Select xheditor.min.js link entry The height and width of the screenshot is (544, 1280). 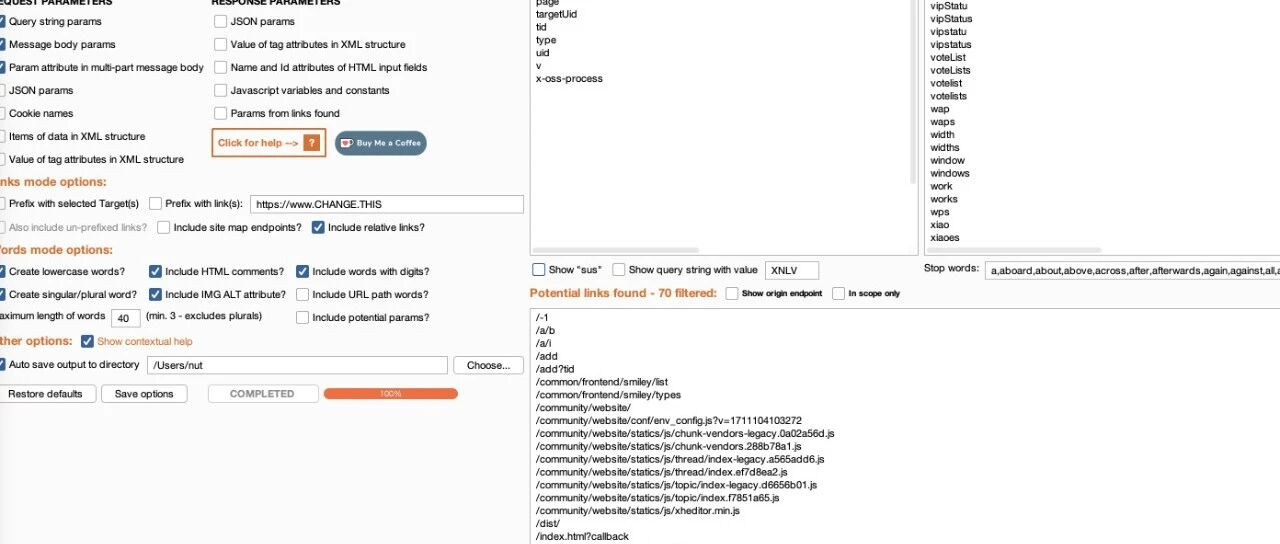coord(638,510)
